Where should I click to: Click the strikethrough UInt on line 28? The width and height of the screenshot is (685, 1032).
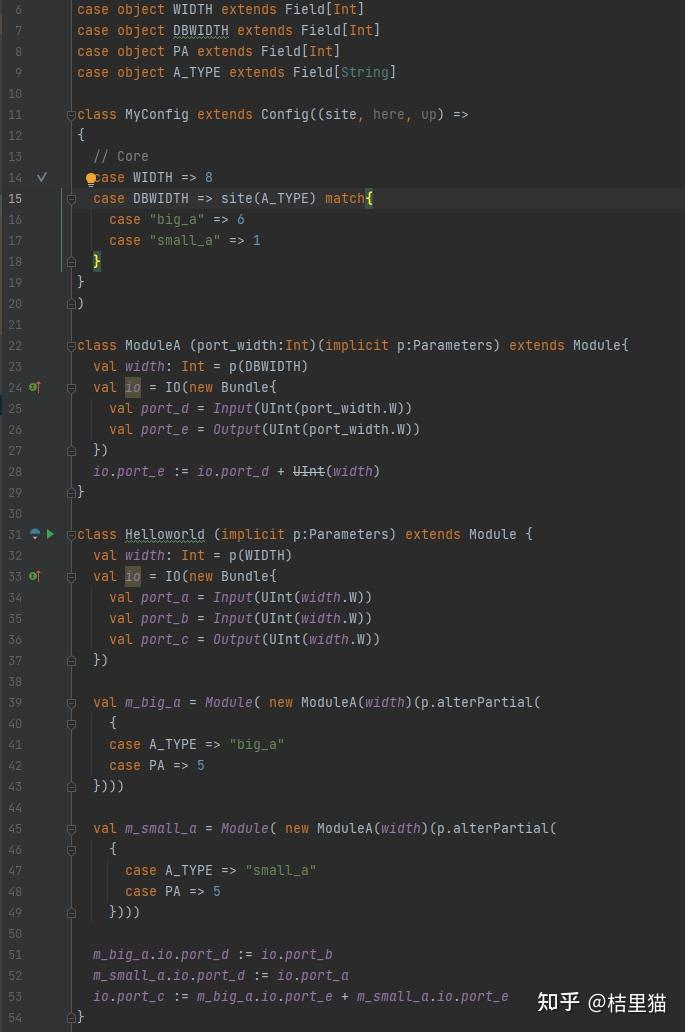(x=309, y=471)
